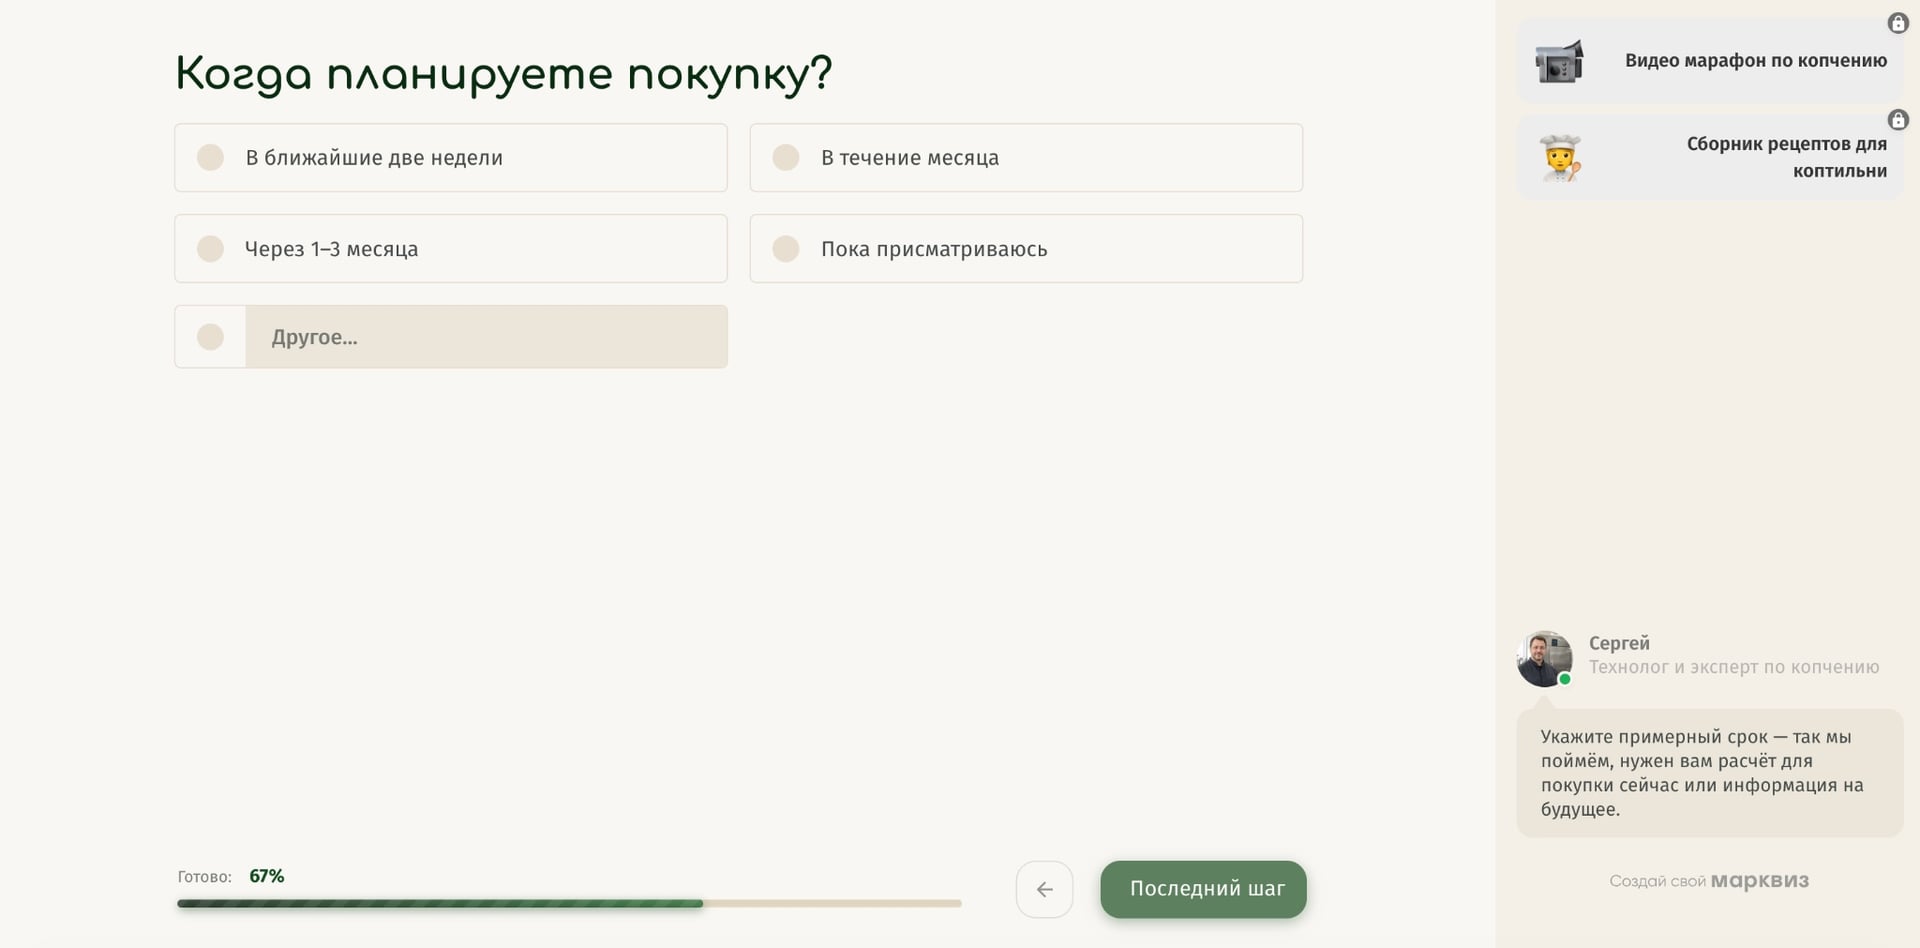Click the 'Последний шаг' button
Image resolution: width=1920 pixels, height=948 pixels.
(1203, 889)
